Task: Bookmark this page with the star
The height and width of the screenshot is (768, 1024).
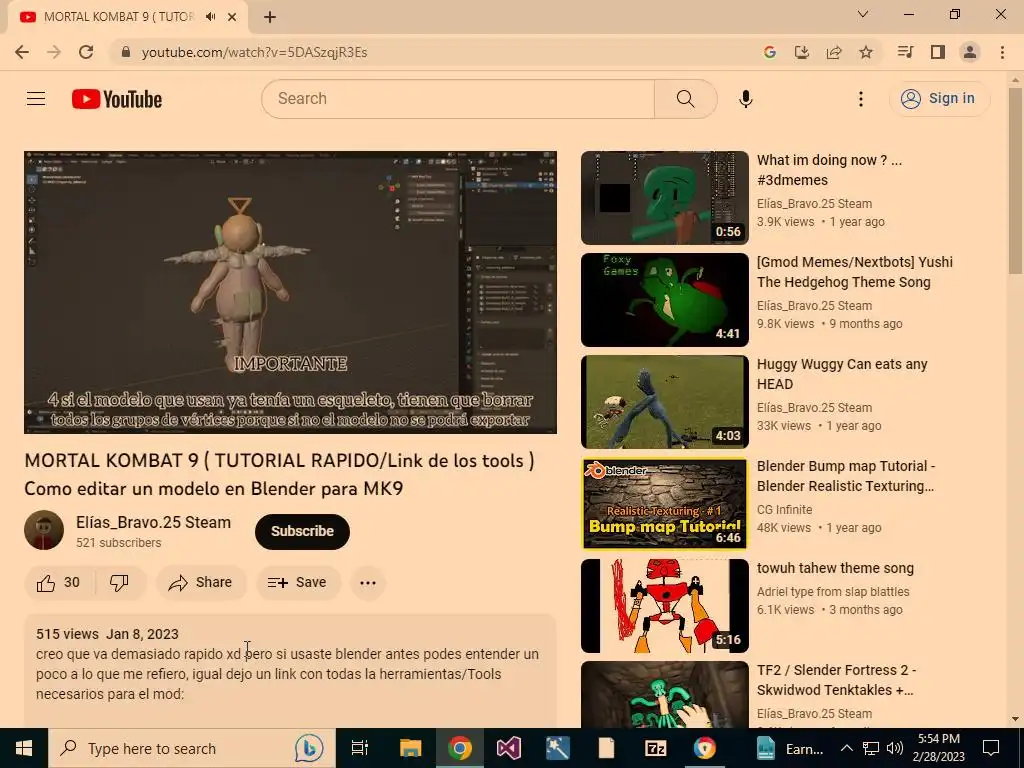Action: coord(866,52)
